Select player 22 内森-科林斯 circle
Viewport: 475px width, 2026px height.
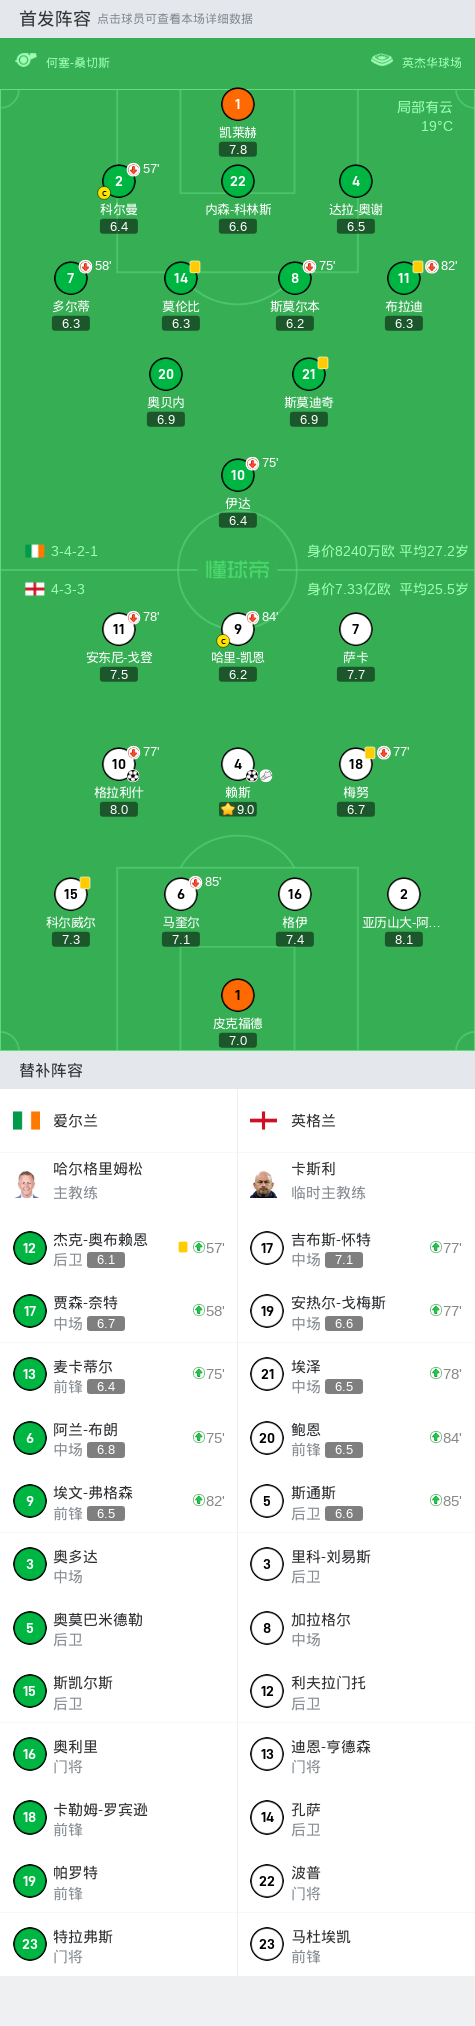click(x=238, y=181)
